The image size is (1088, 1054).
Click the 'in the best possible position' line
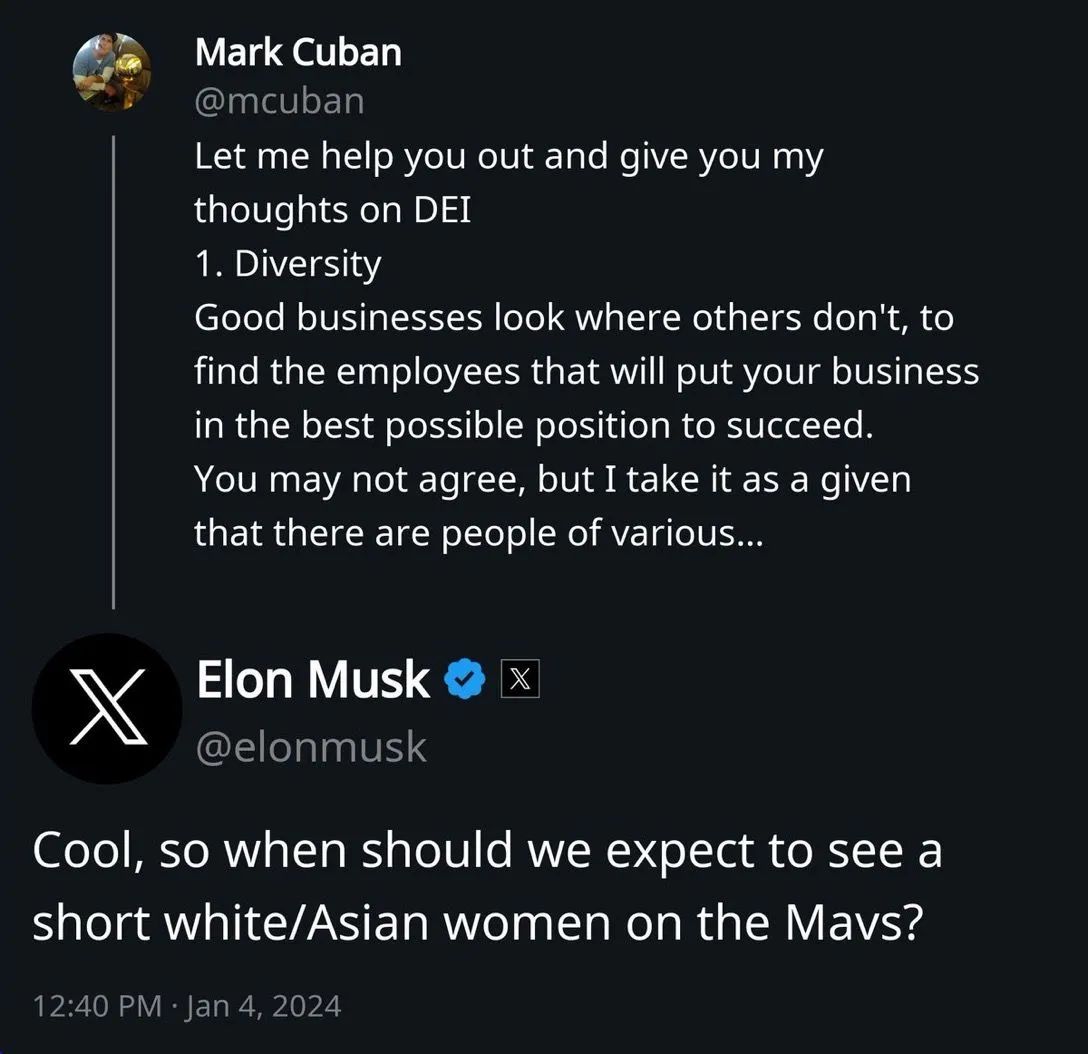[534, 425]
